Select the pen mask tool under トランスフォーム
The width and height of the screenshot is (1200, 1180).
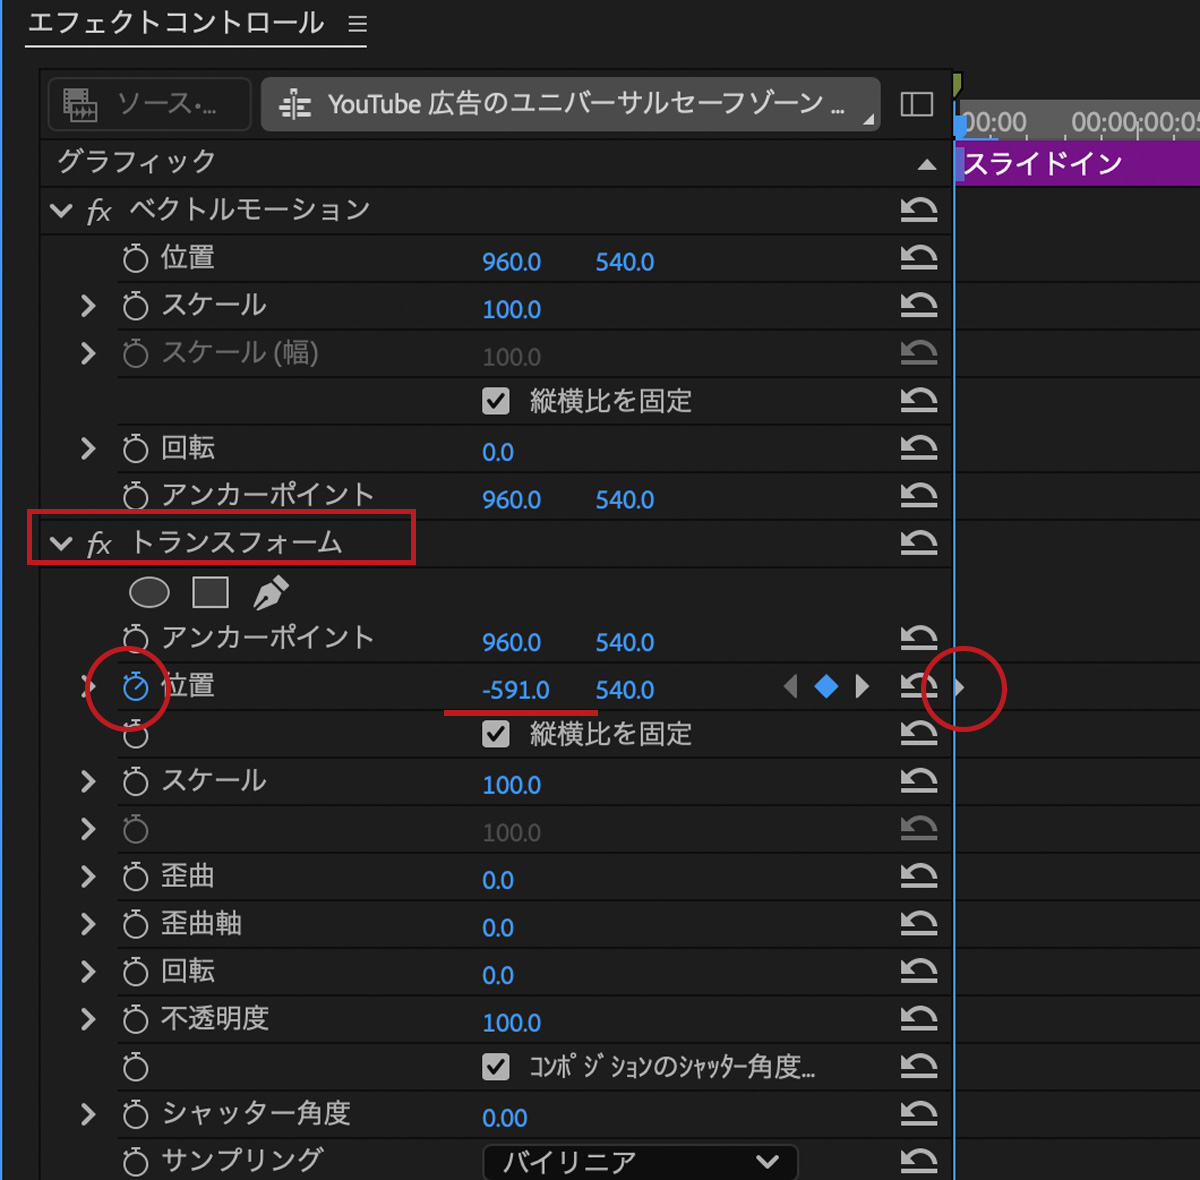point(270,593)
